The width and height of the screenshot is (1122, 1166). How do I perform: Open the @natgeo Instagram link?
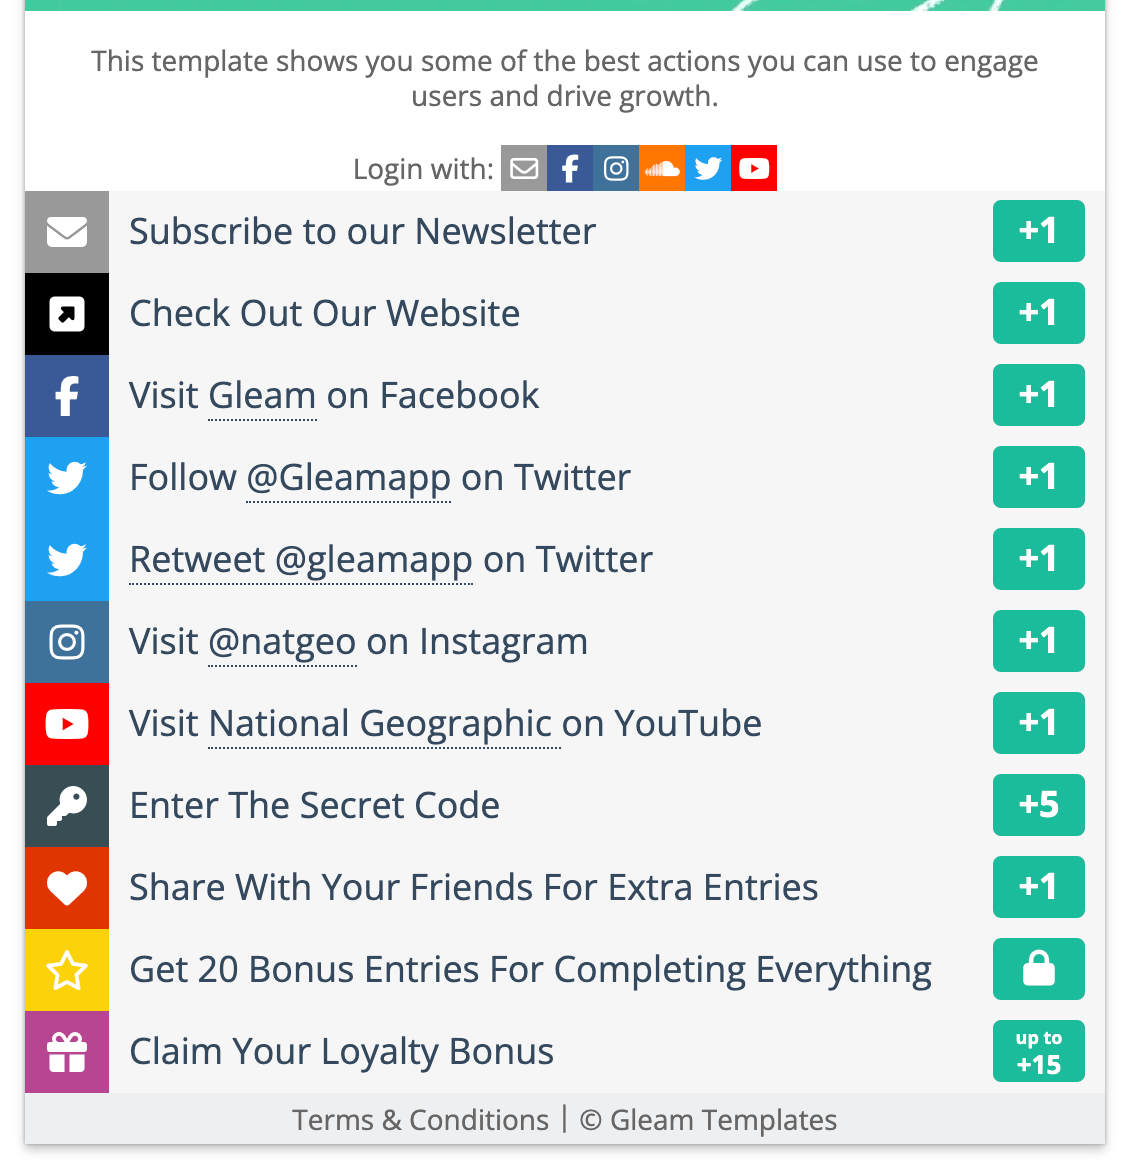[283, 642]
